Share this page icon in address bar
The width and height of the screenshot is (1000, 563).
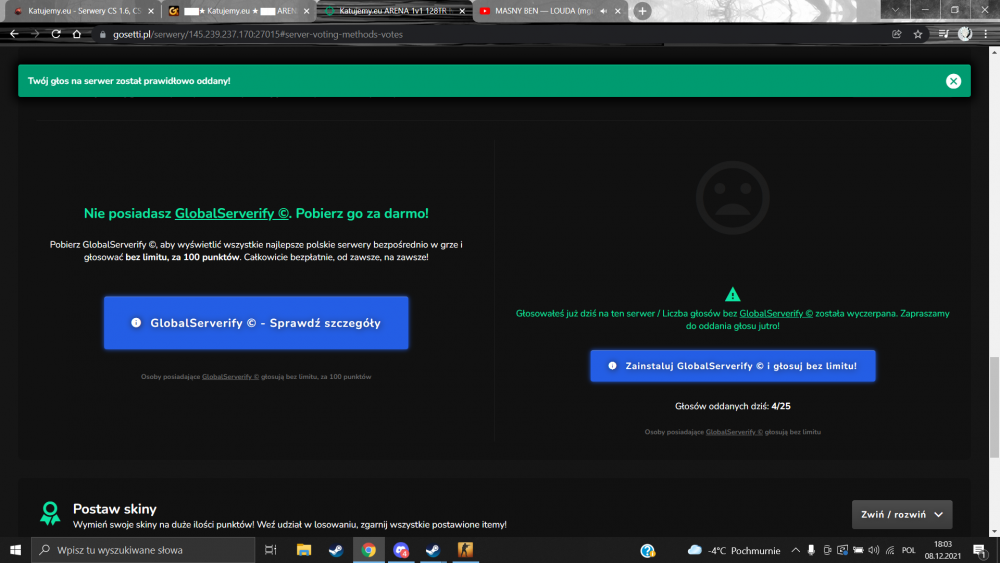point(897,34)
